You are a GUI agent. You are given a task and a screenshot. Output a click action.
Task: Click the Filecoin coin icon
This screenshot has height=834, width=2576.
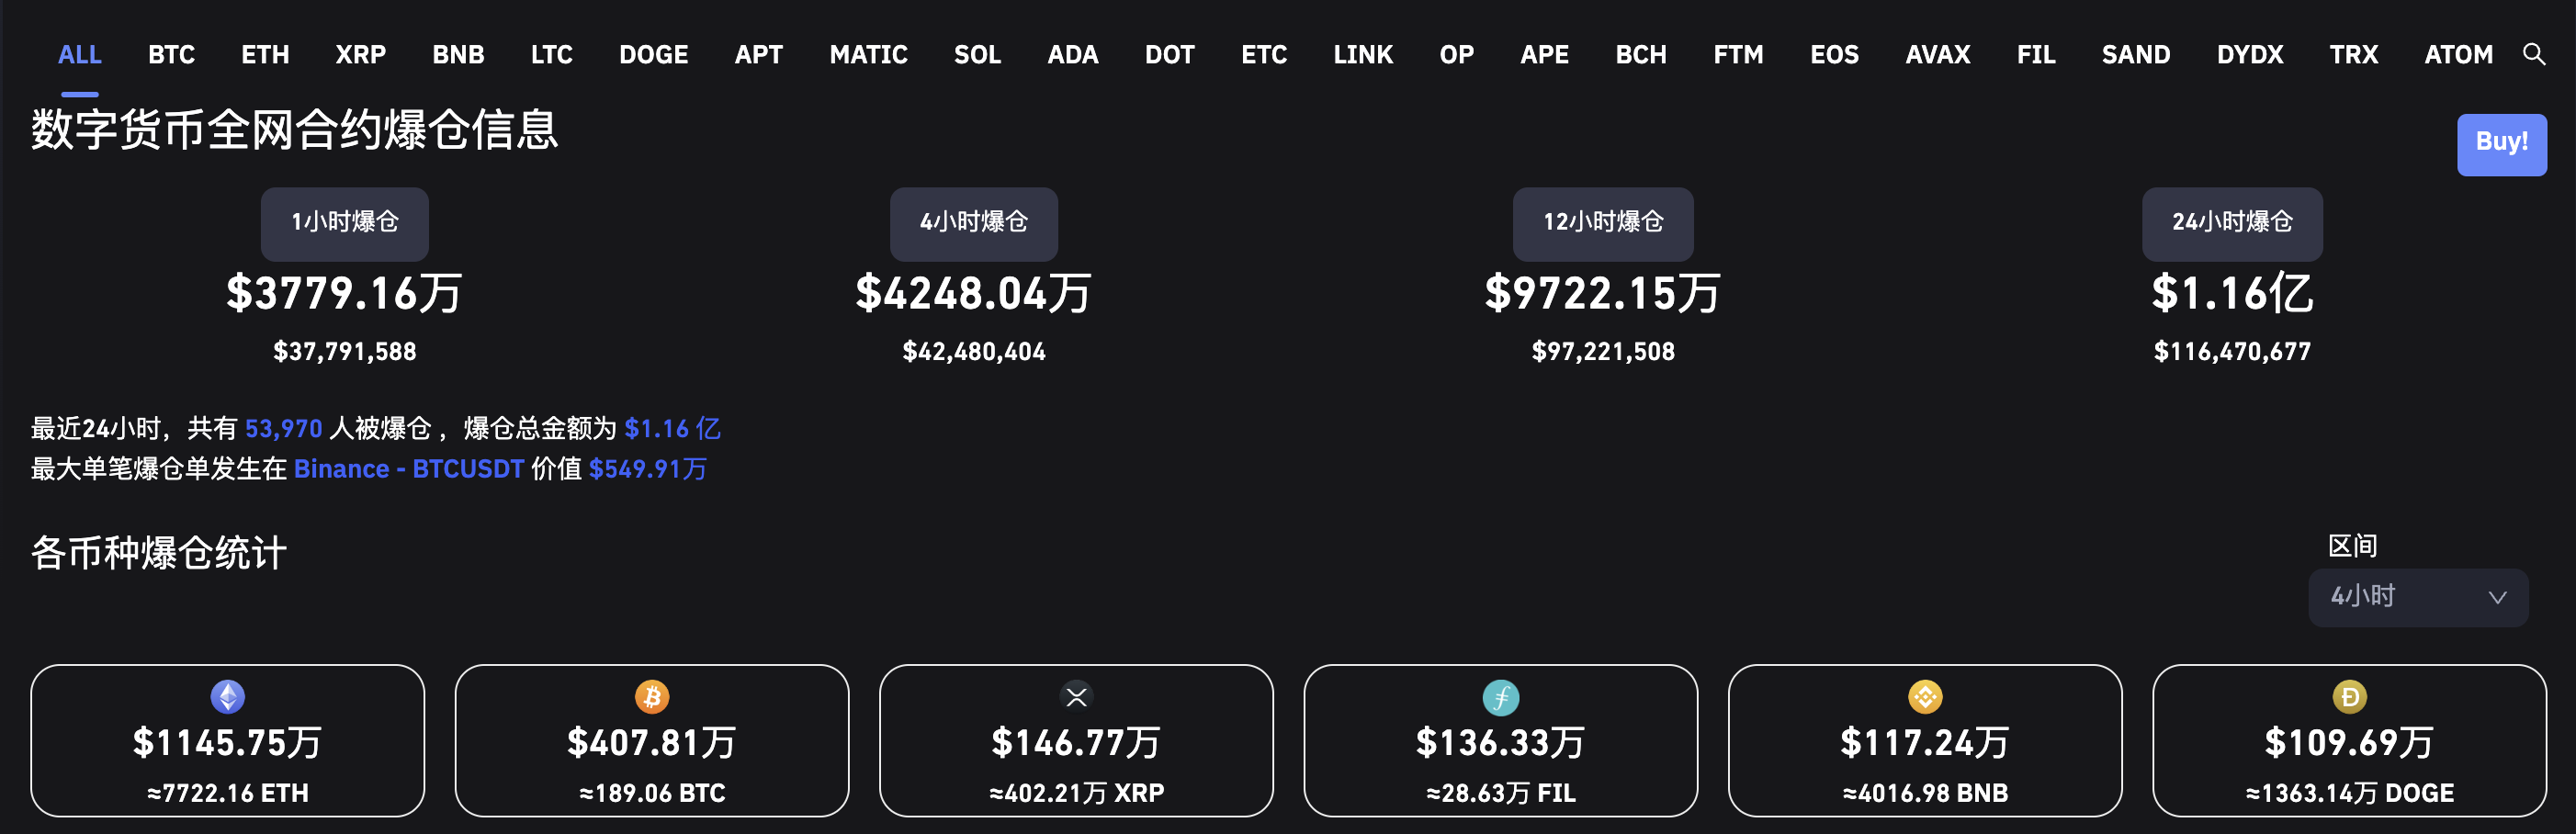(x=1500, y=697)
